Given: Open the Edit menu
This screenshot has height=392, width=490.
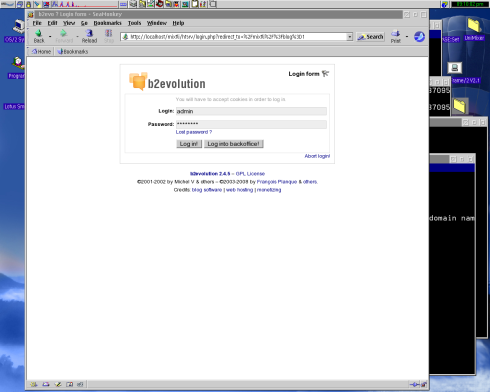Looking at the screenshot, I should (x=52, y=23).
